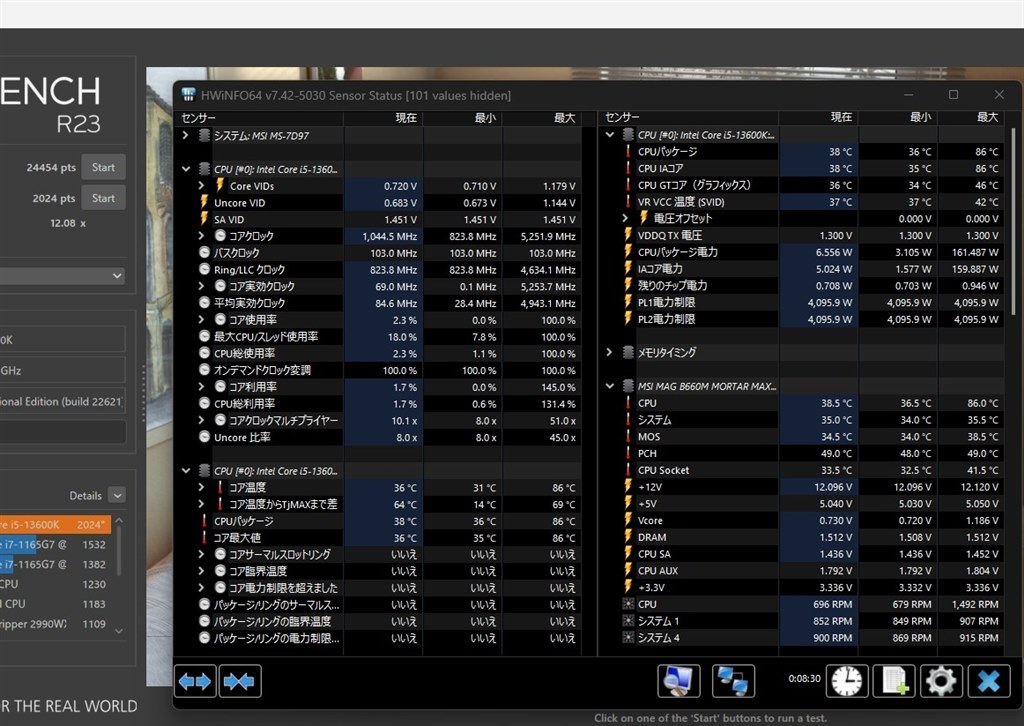1024x726 pixels.
Task: Select the IAコア電力 row
Action: [812, 268]
